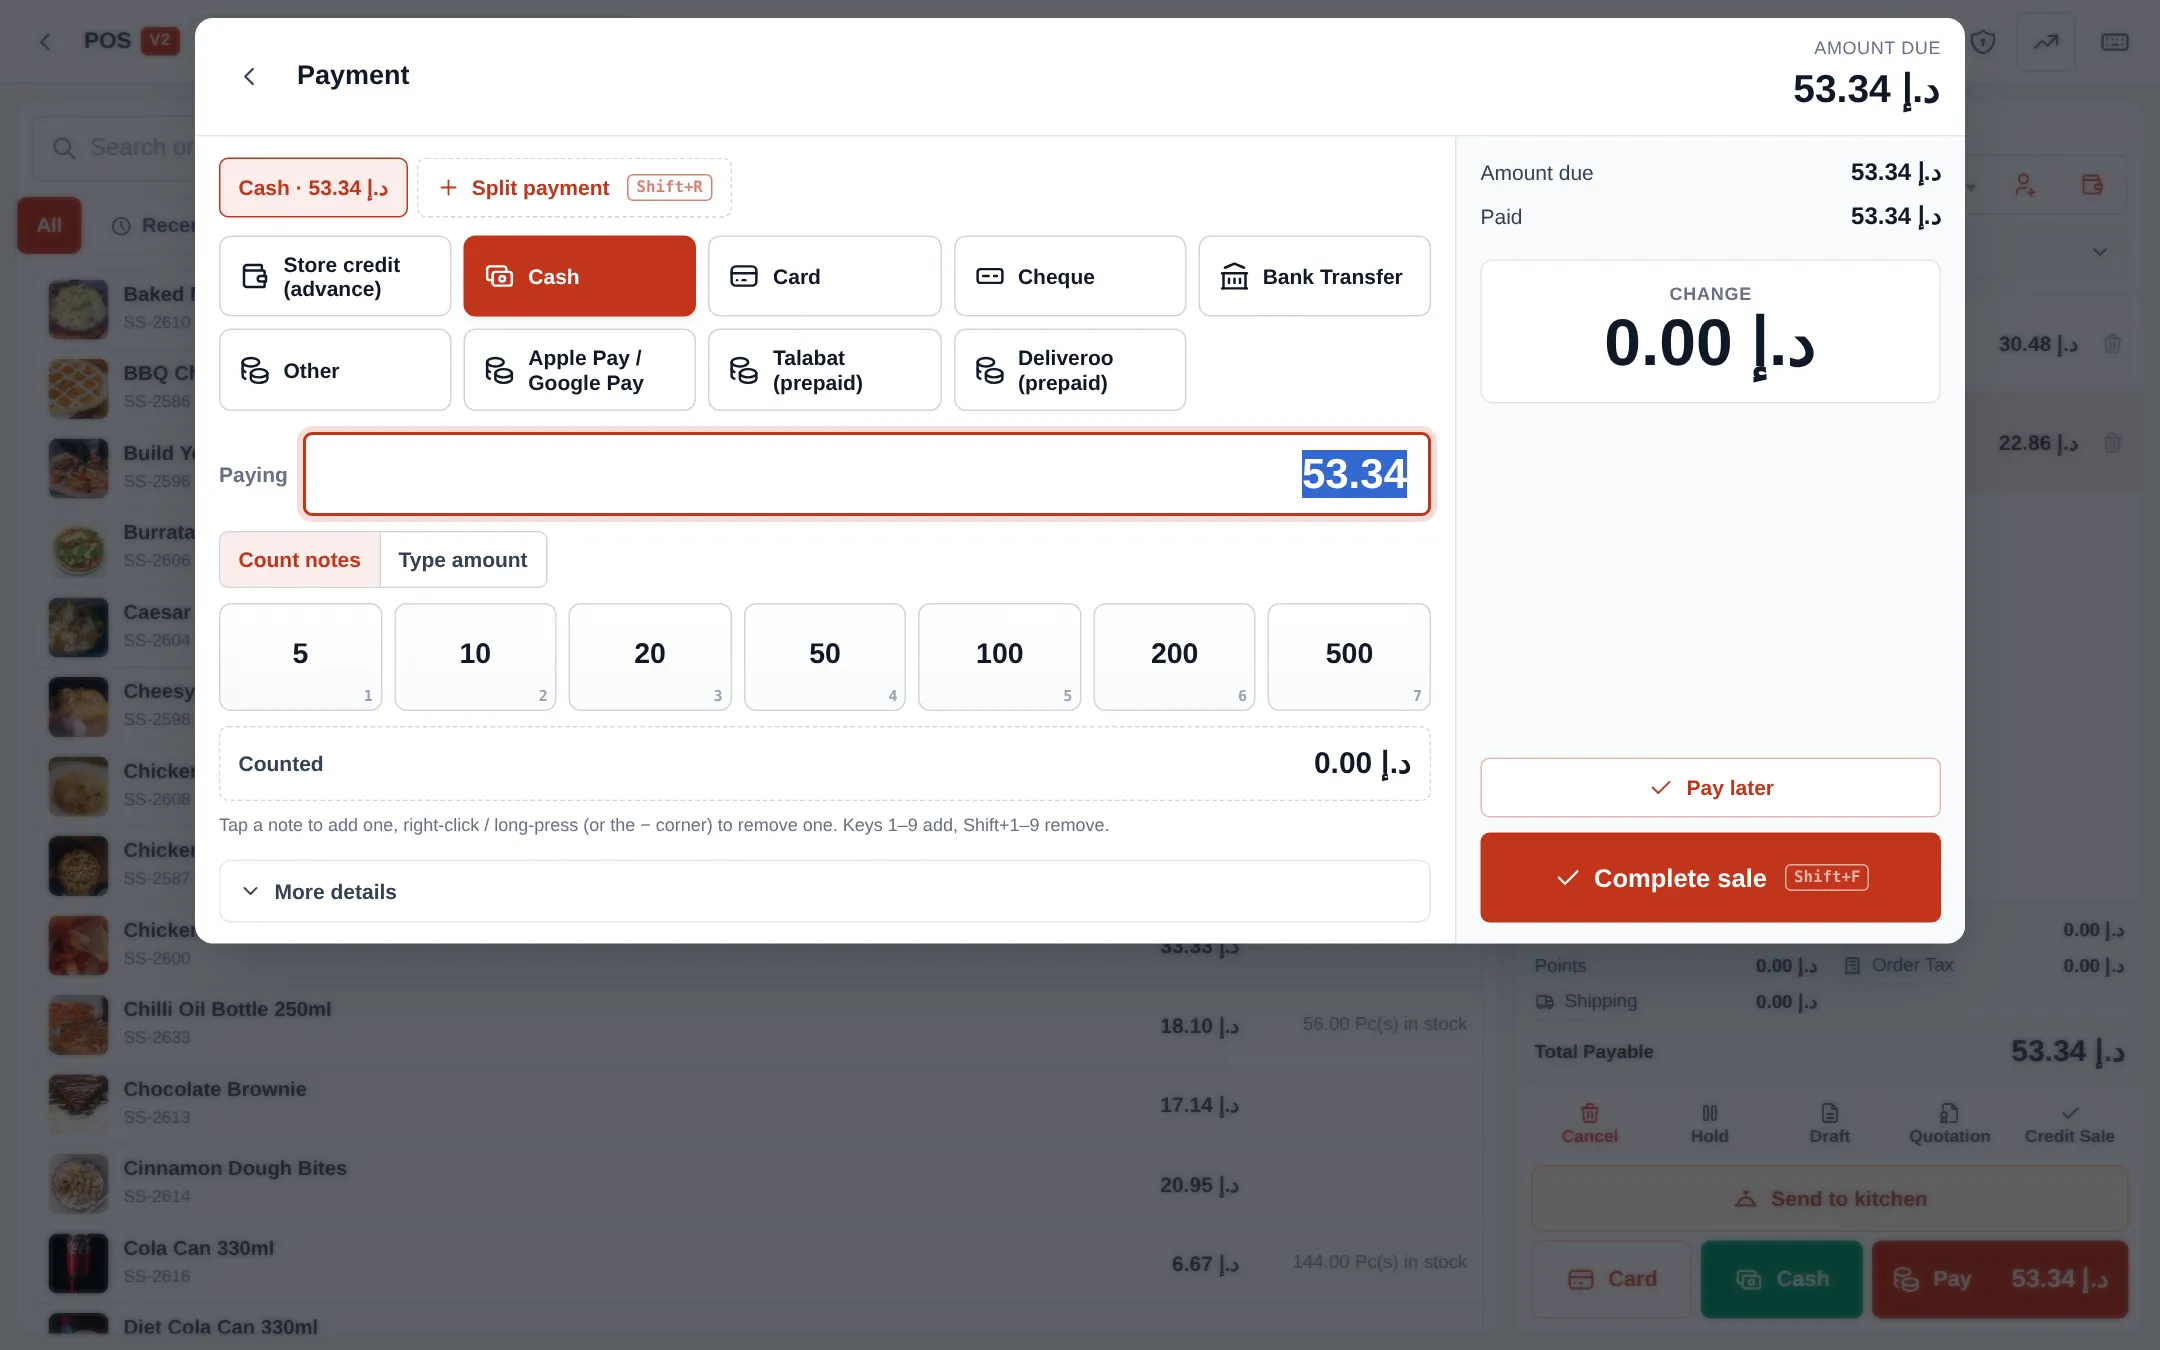This screenshot has width=2160, height=1350.
Task: Select Bank Transfer payment method
Action: click(1314, 276)
